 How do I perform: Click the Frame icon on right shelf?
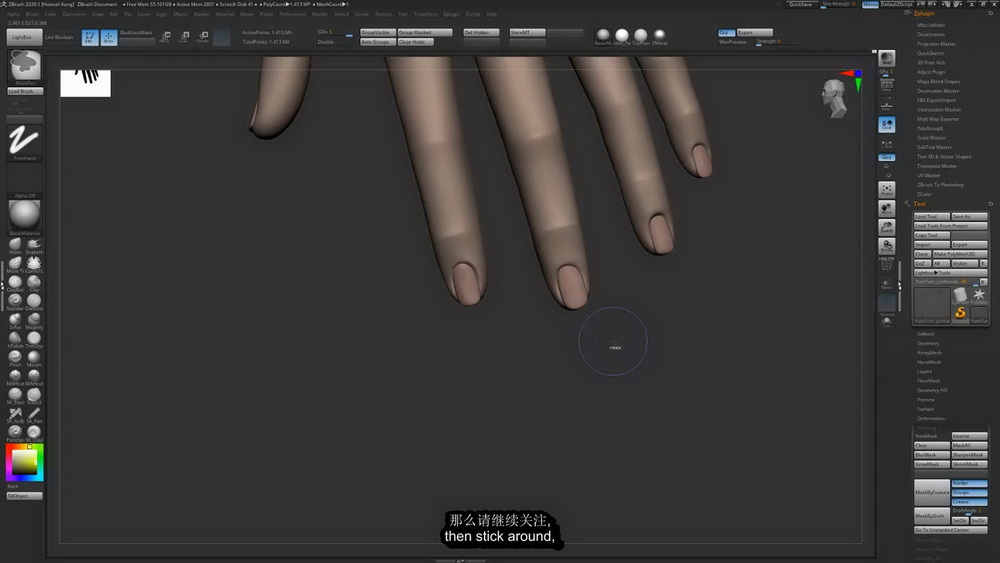tap(886, 189)
